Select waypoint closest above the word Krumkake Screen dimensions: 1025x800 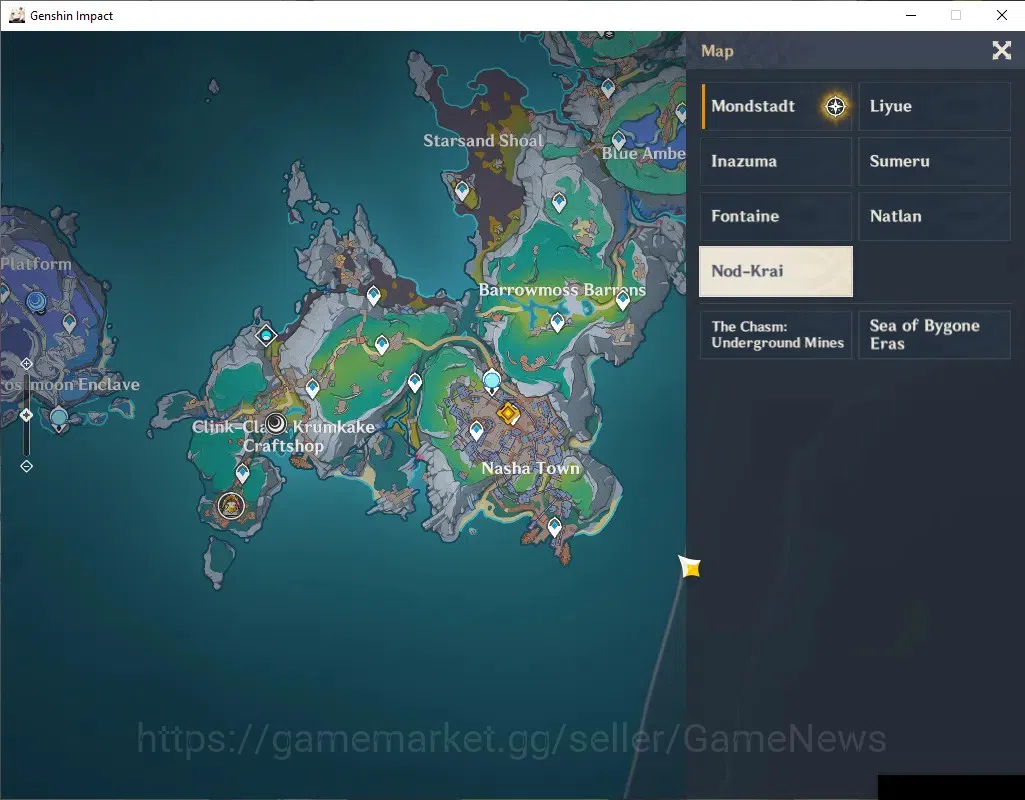click(312, 388)
